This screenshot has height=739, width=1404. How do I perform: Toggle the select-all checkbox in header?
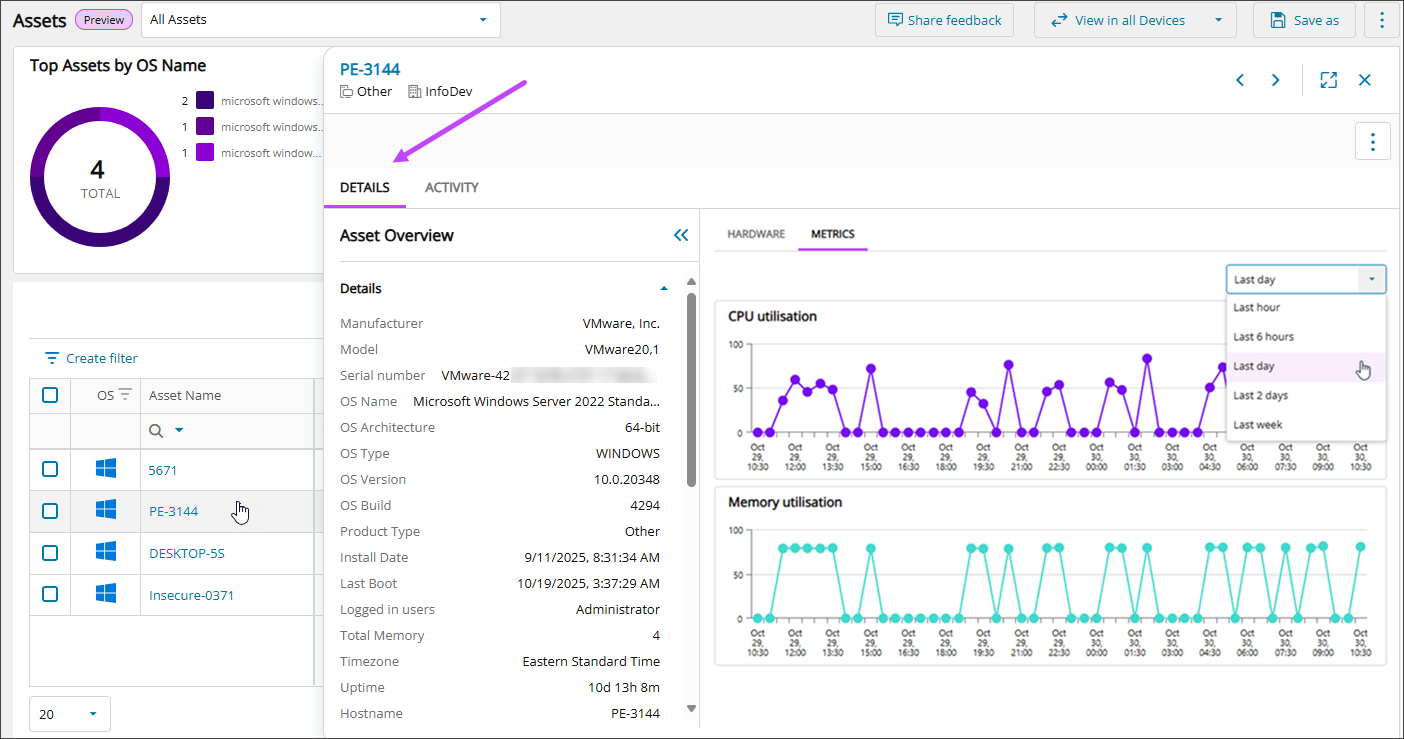[x=50, y=395]
